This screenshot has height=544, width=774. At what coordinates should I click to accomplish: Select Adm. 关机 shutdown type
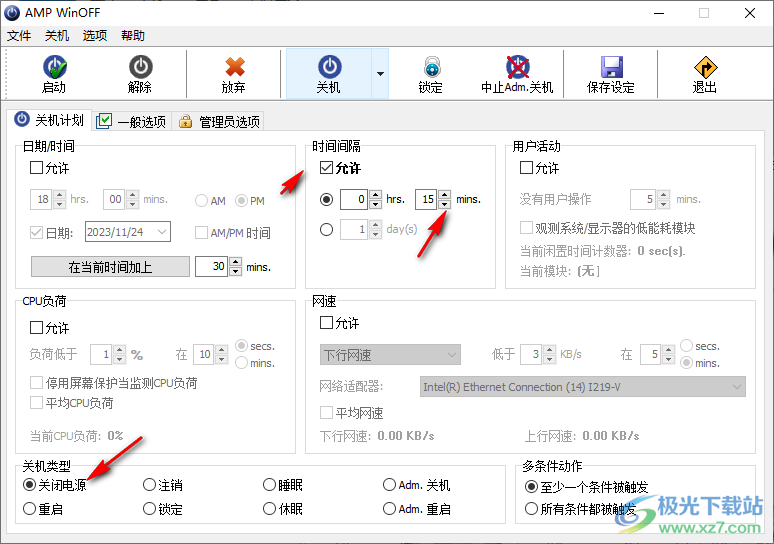(389, 485)
